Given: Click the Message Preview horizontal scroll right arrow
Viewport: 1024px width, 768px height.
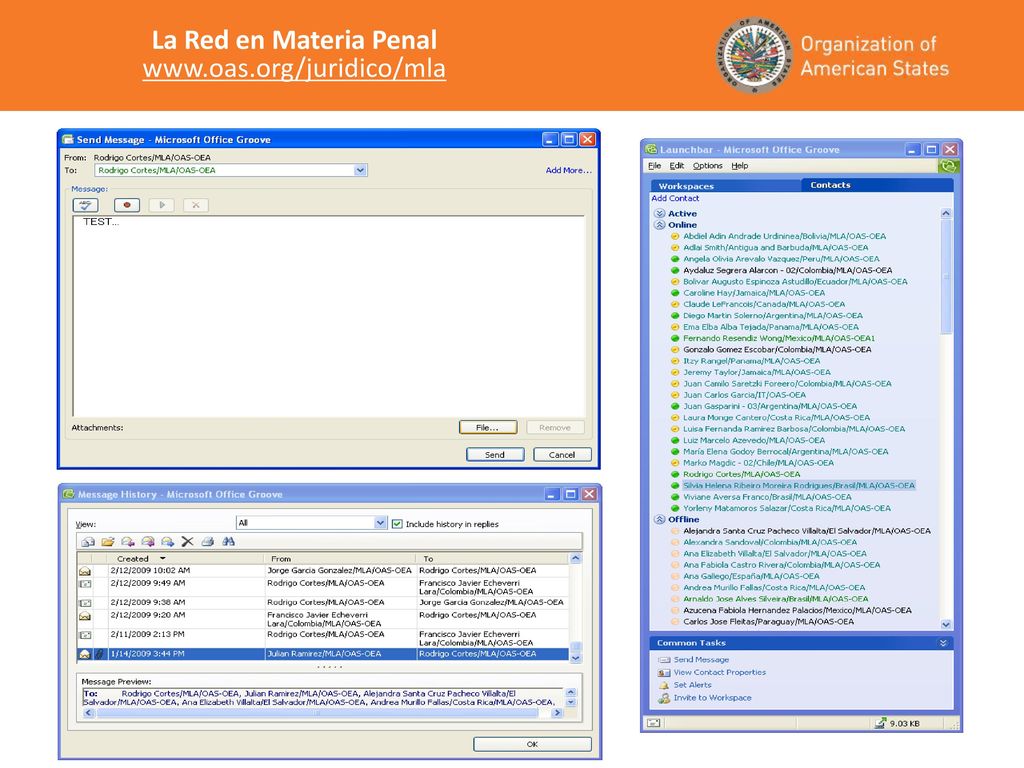Looking at the screenshot, I should click(557, 713).
